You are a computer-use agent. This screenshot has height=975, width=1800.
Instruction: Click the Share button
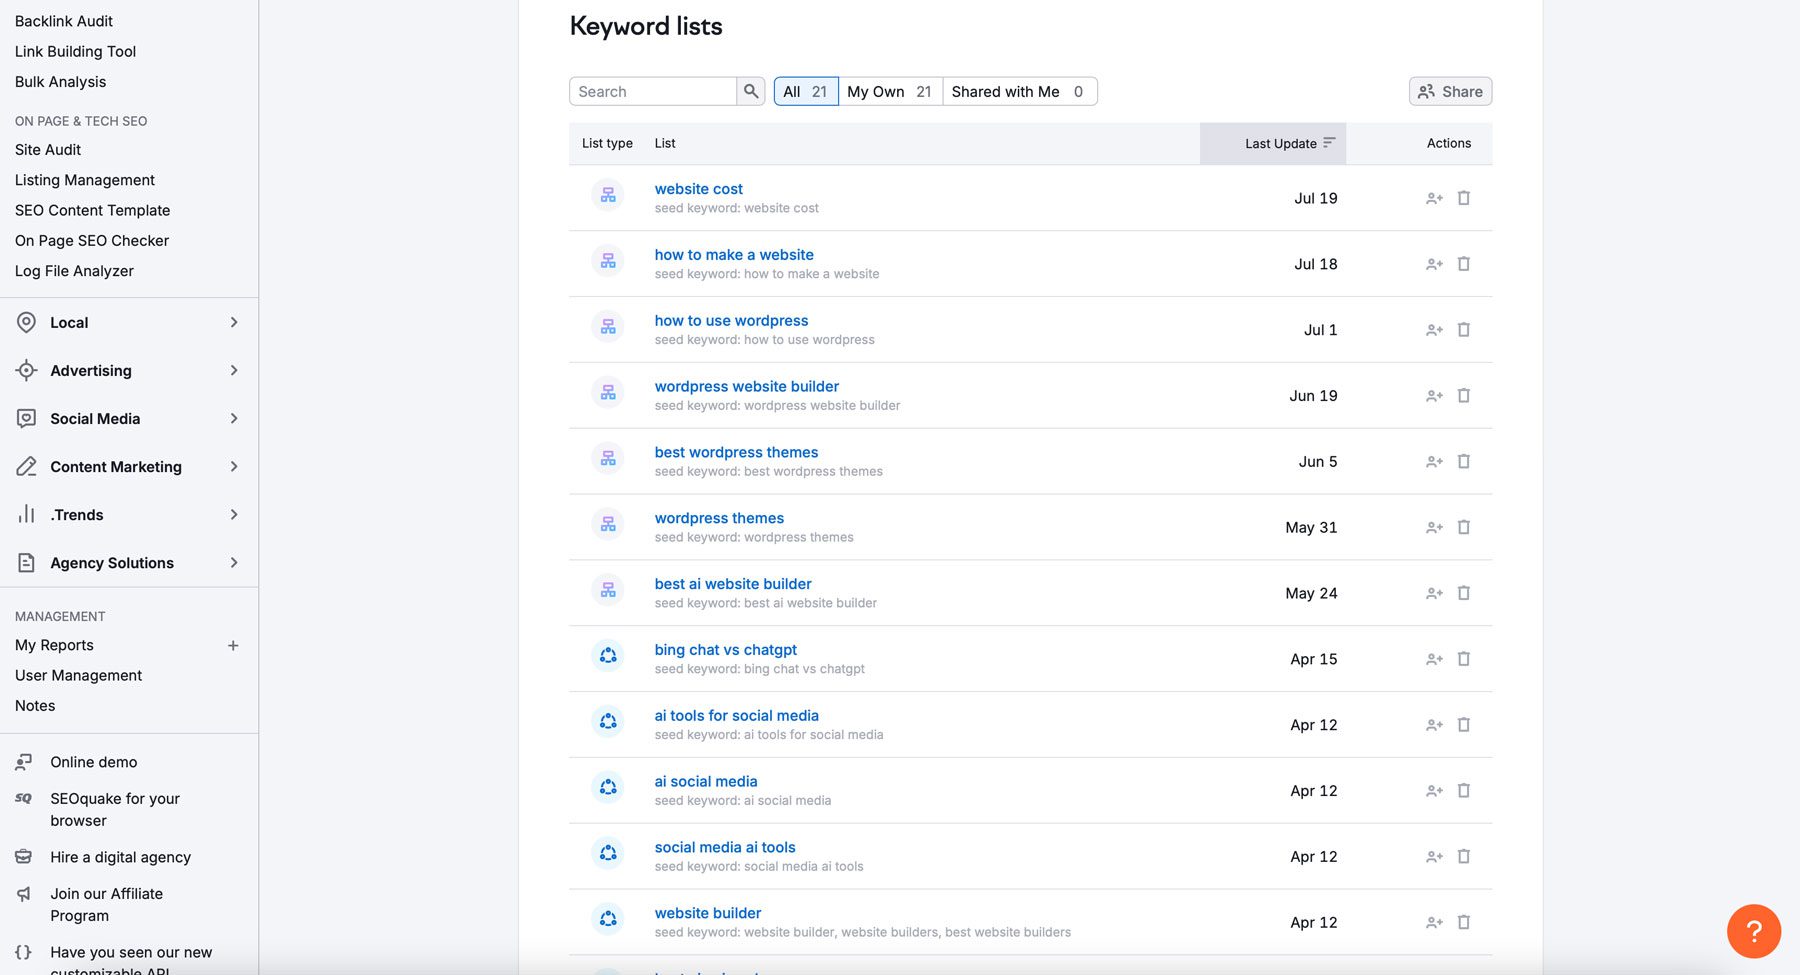(1449, 91)
